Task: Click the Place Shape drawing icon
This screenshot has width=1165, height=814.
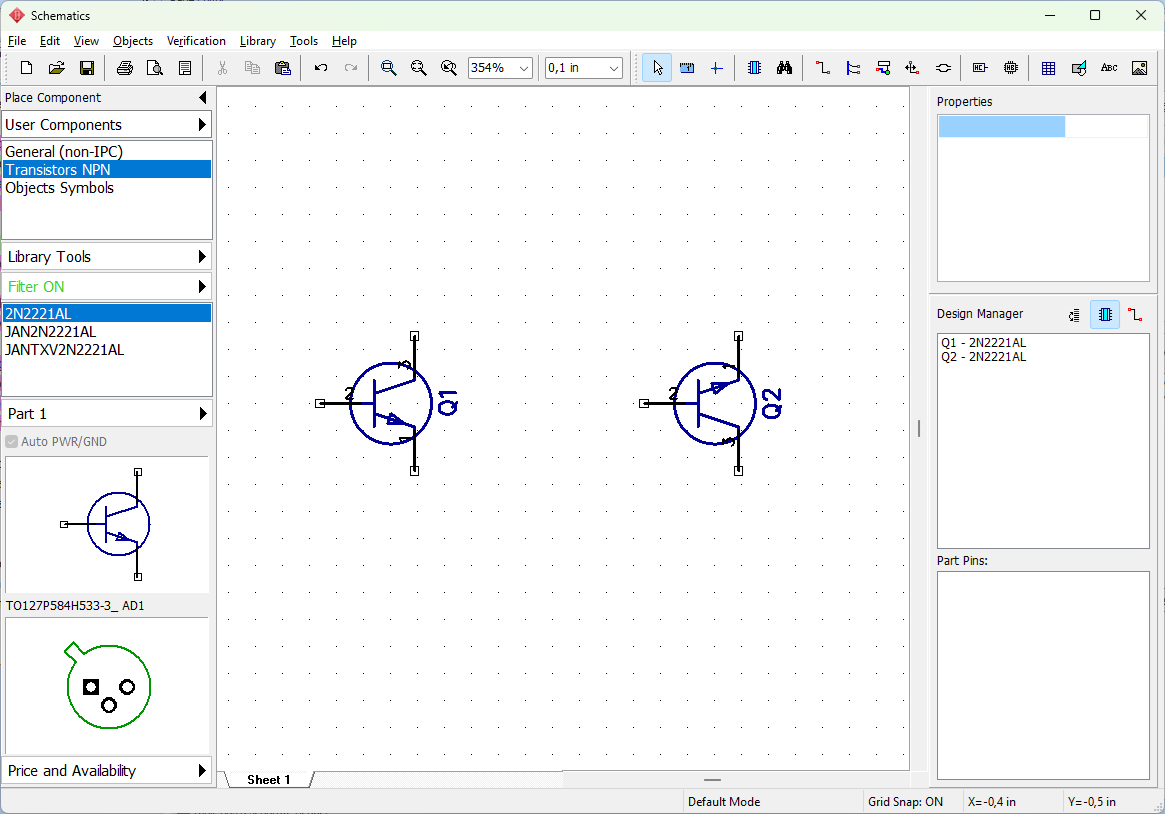Action: click(1079, 68)
